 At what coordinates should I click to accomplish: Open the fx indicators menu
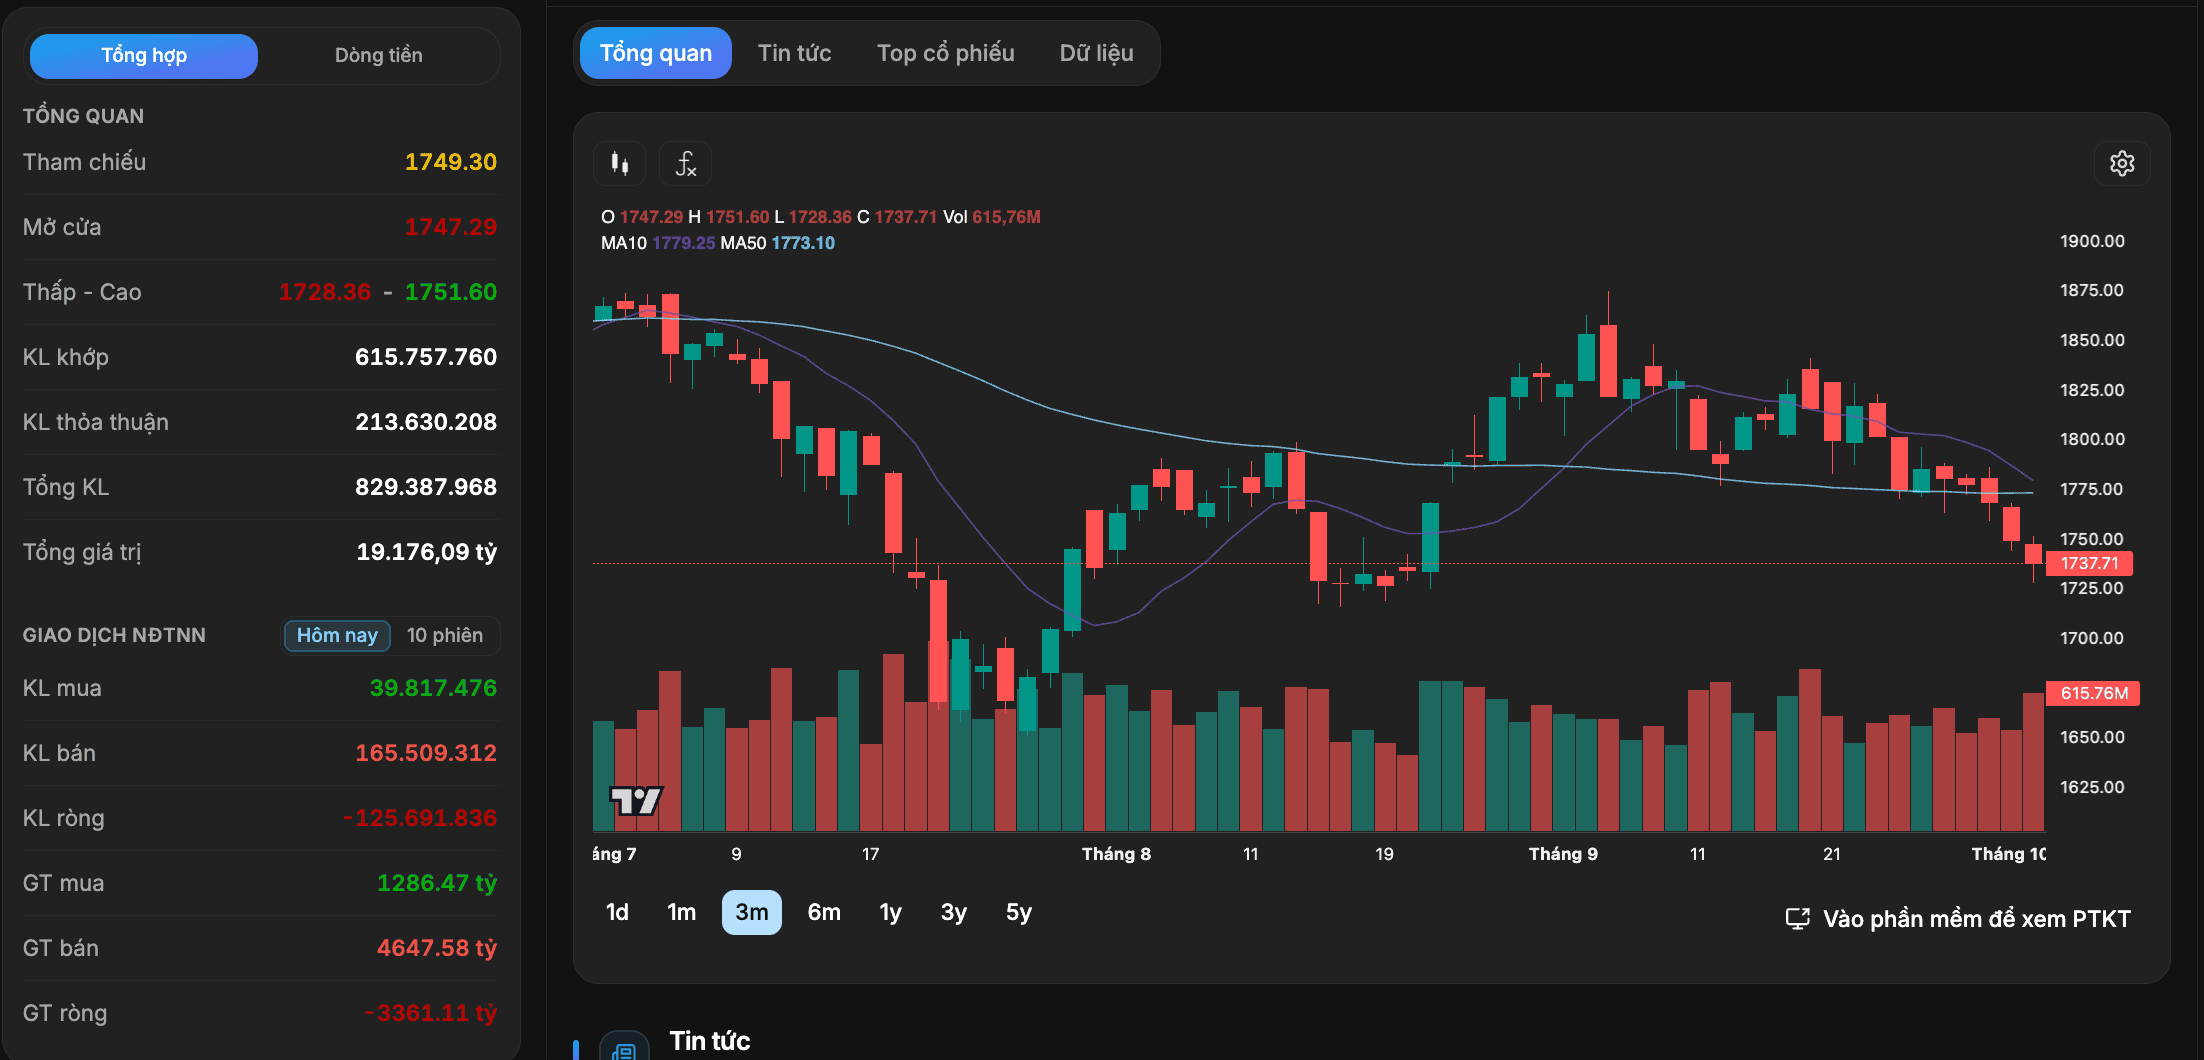[x=685, y=163]
